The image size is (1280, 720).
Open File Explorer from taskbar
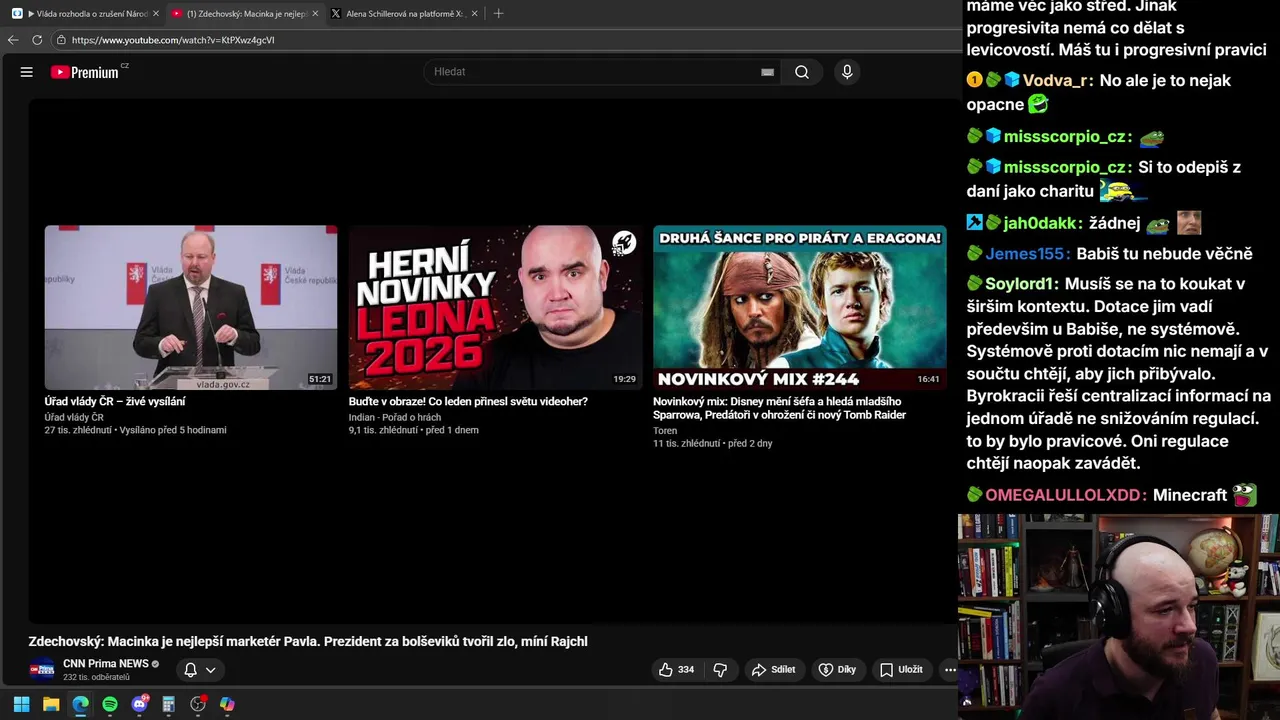[51, 704]
